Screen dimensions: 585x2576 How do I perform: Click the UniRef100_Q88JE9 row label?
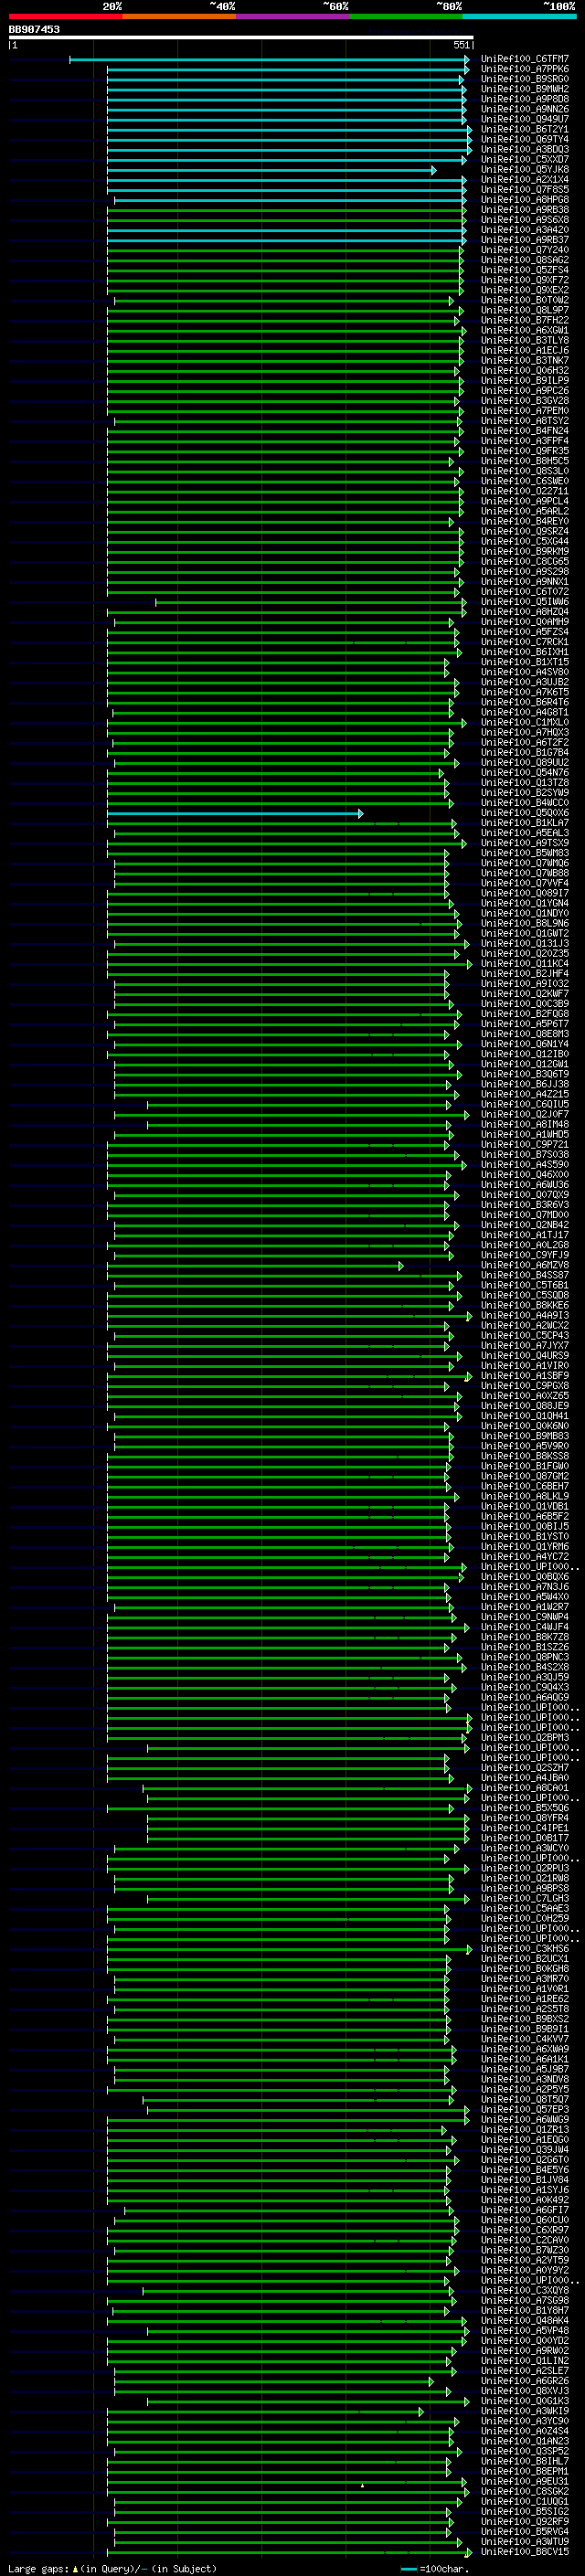tap(525, 1406)
